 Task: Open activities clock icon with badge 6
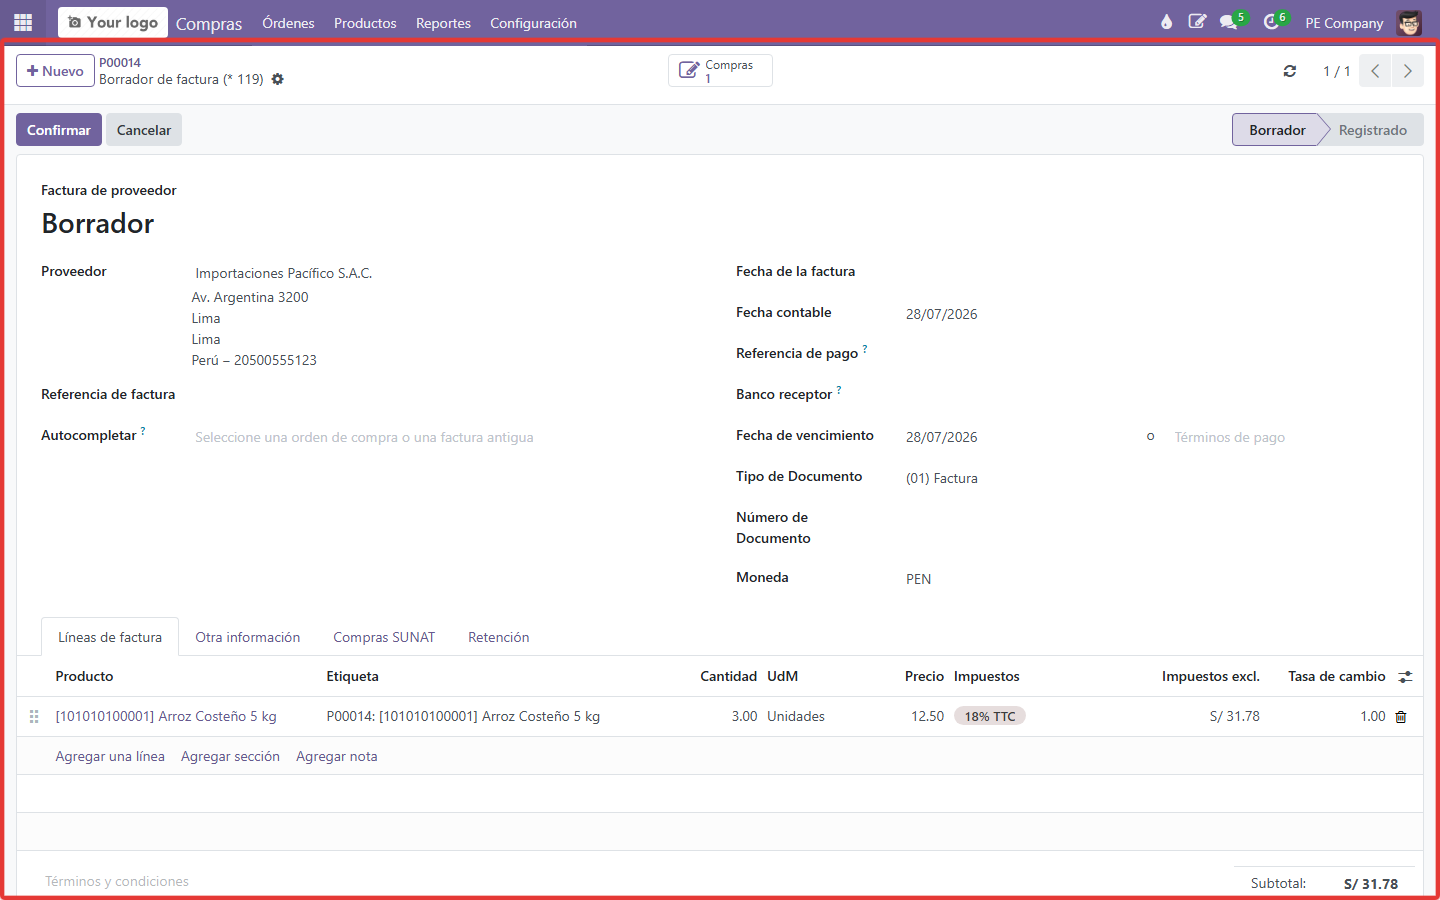click(x=1273, y=22)
